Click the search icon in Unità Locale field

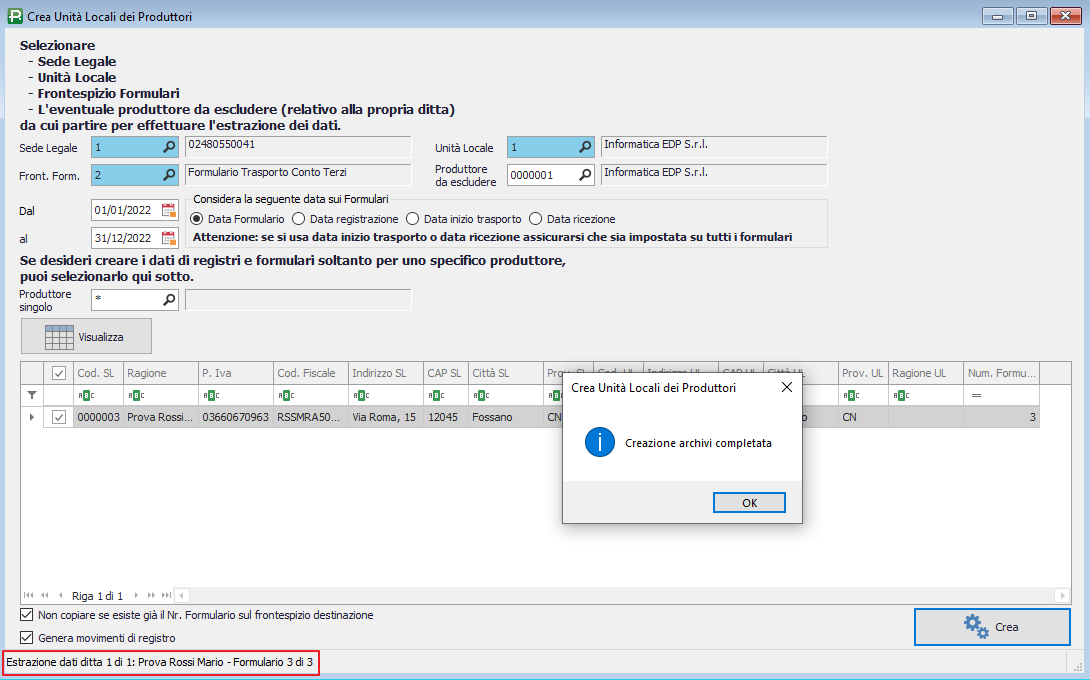pyautogui.click(x=585, y=148)
